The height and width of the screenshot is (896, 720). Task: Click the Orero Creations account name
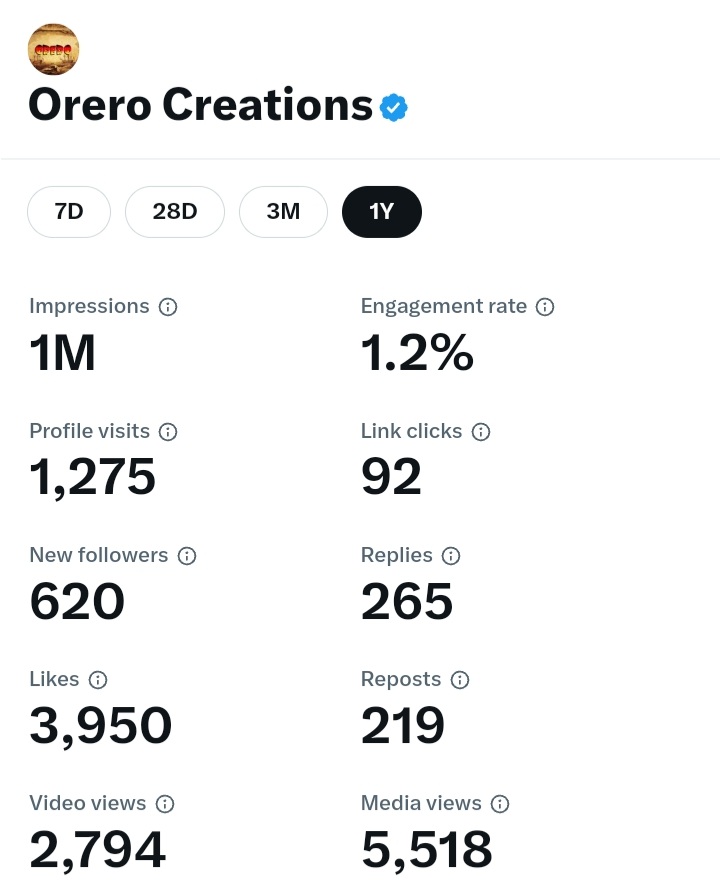tap(201, 105)
